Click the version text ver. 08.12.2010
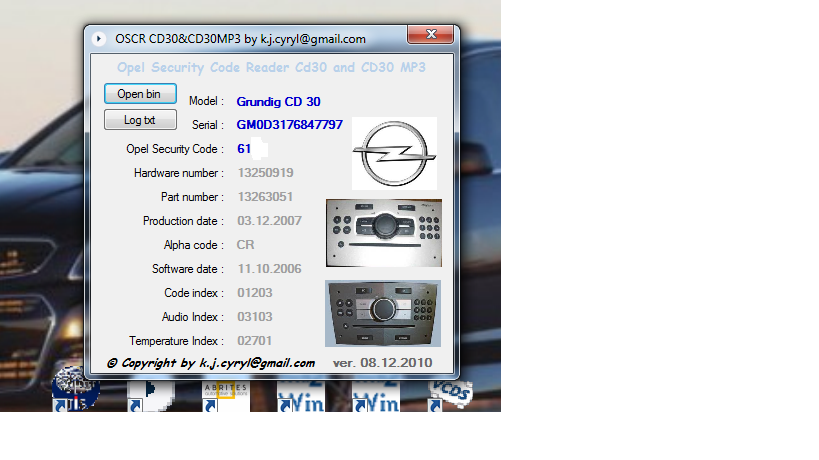The image size is (819, 460). click(382, 363)
